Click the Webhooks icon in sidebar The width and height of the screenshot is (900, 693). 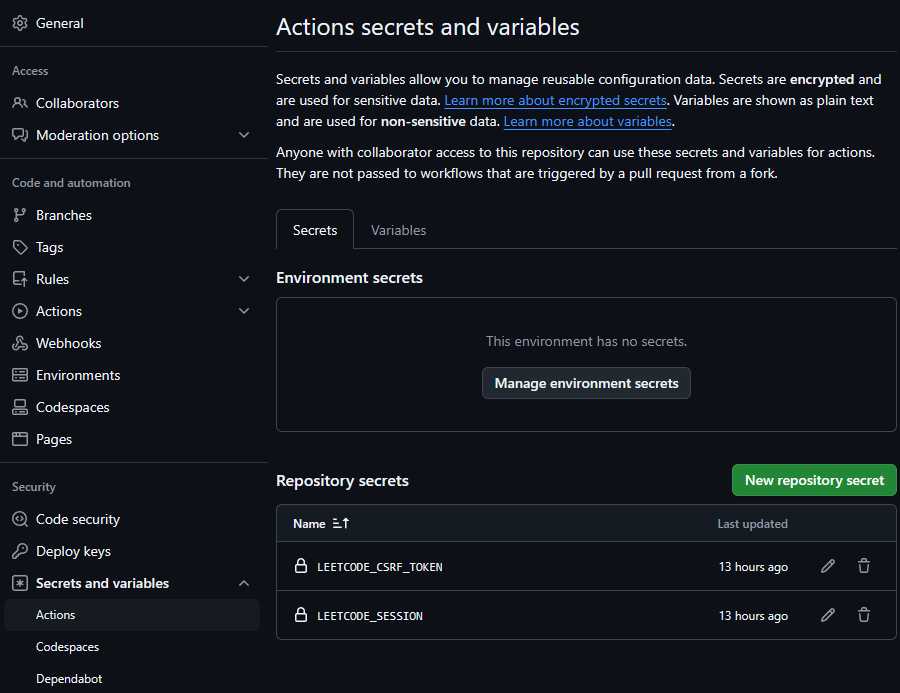coord(20,343)
